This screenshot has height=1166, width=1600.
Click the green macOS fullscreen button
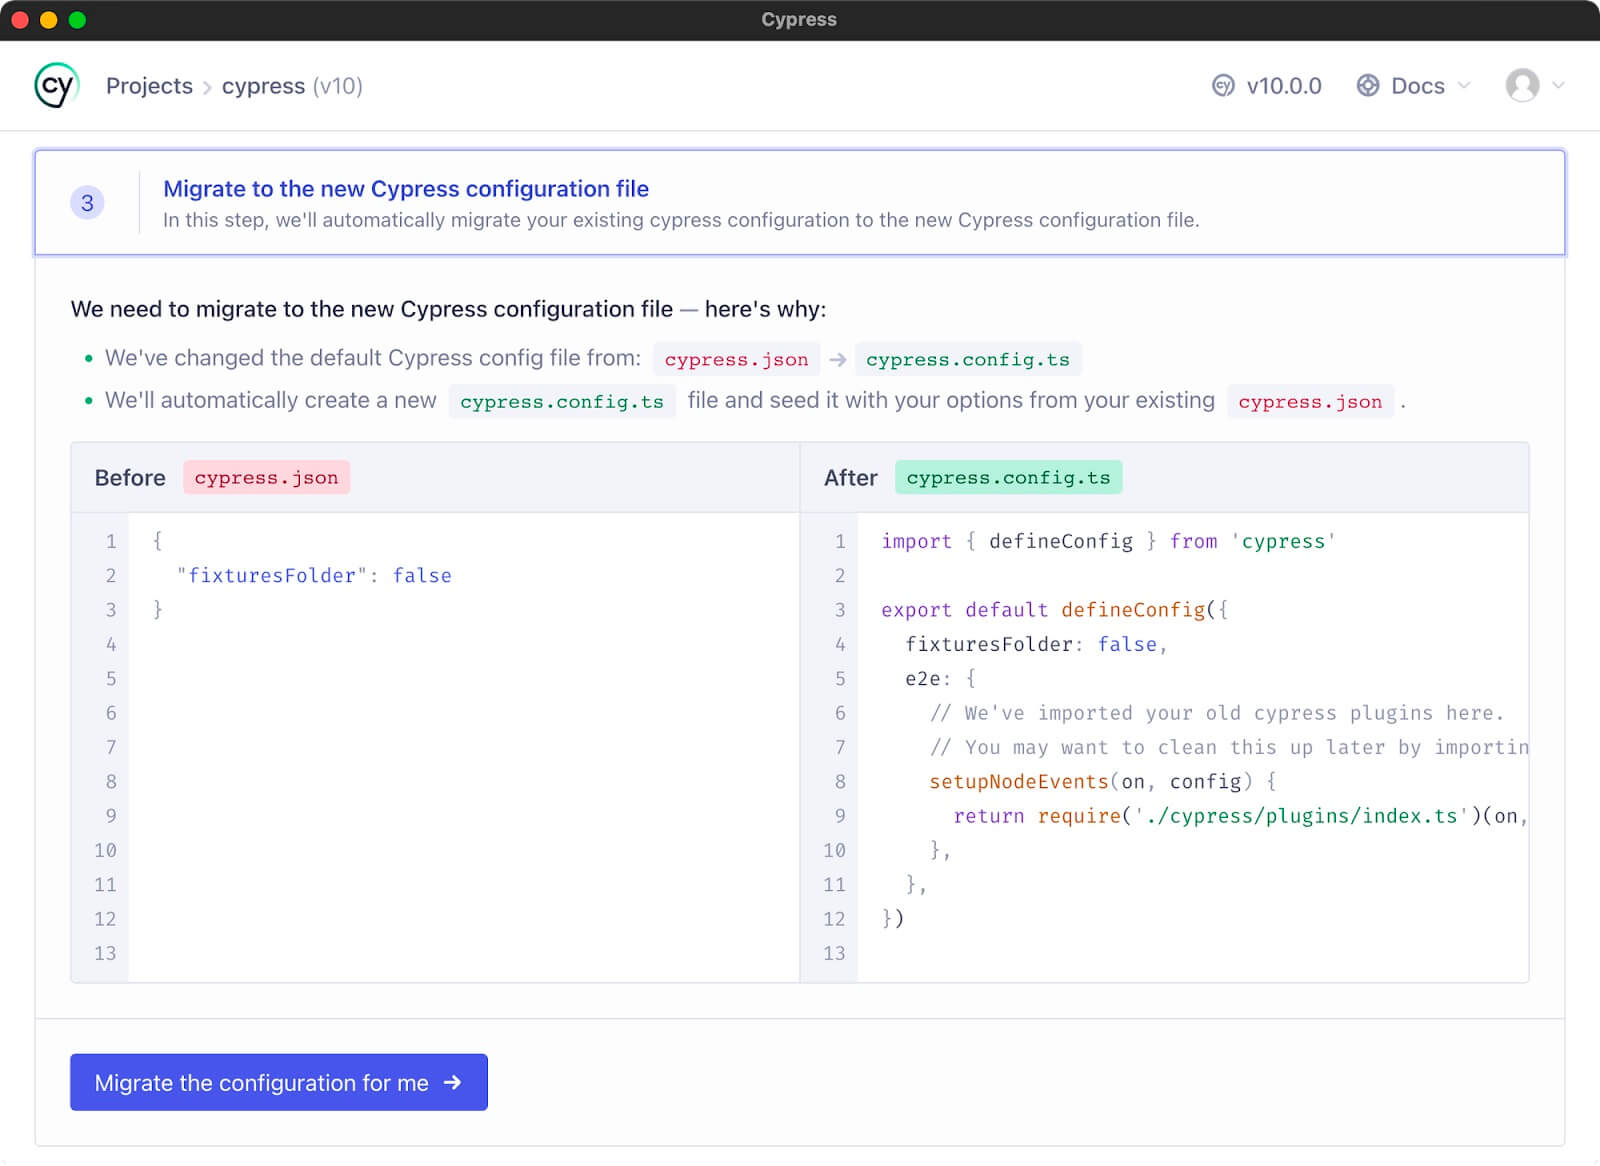pos(77,20)
